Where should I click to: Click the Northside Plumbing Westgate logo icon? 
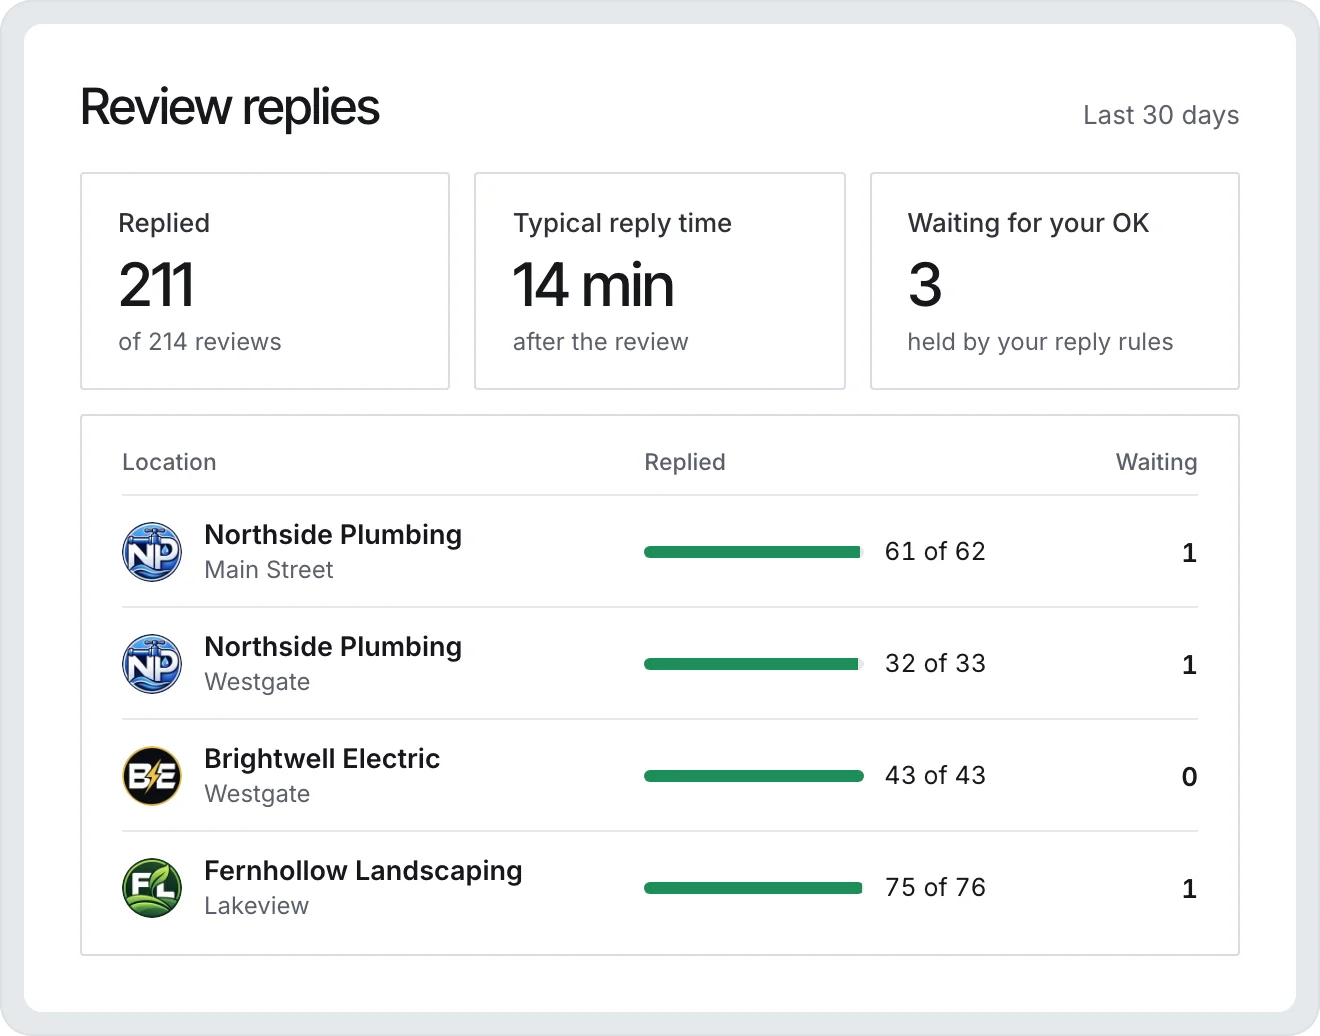(152, 664)
